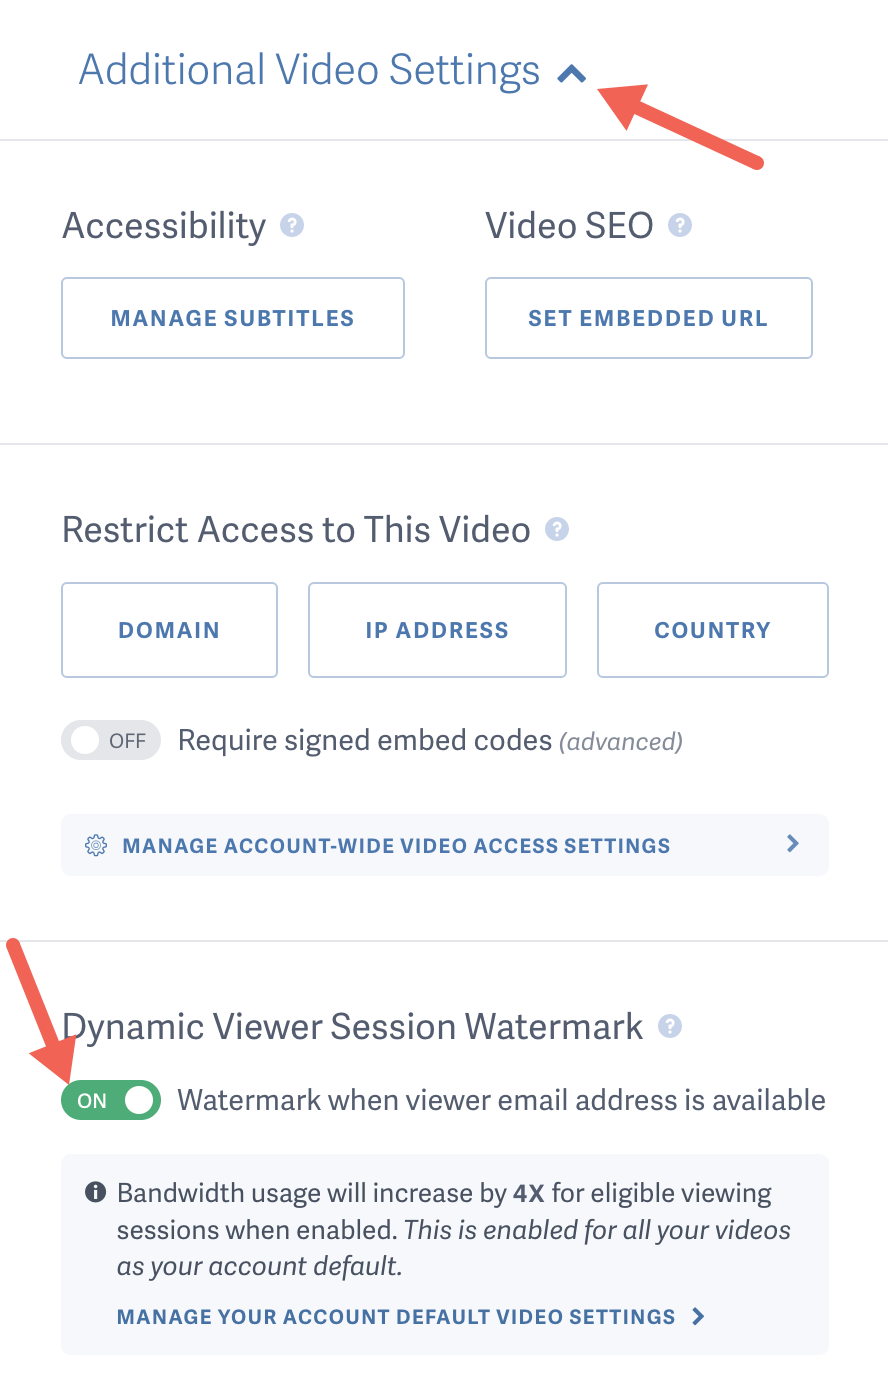This screenshot has height=1394, width=888.
Task: Click the right chevron on the account-wide settings row
Action: point(793,844)
